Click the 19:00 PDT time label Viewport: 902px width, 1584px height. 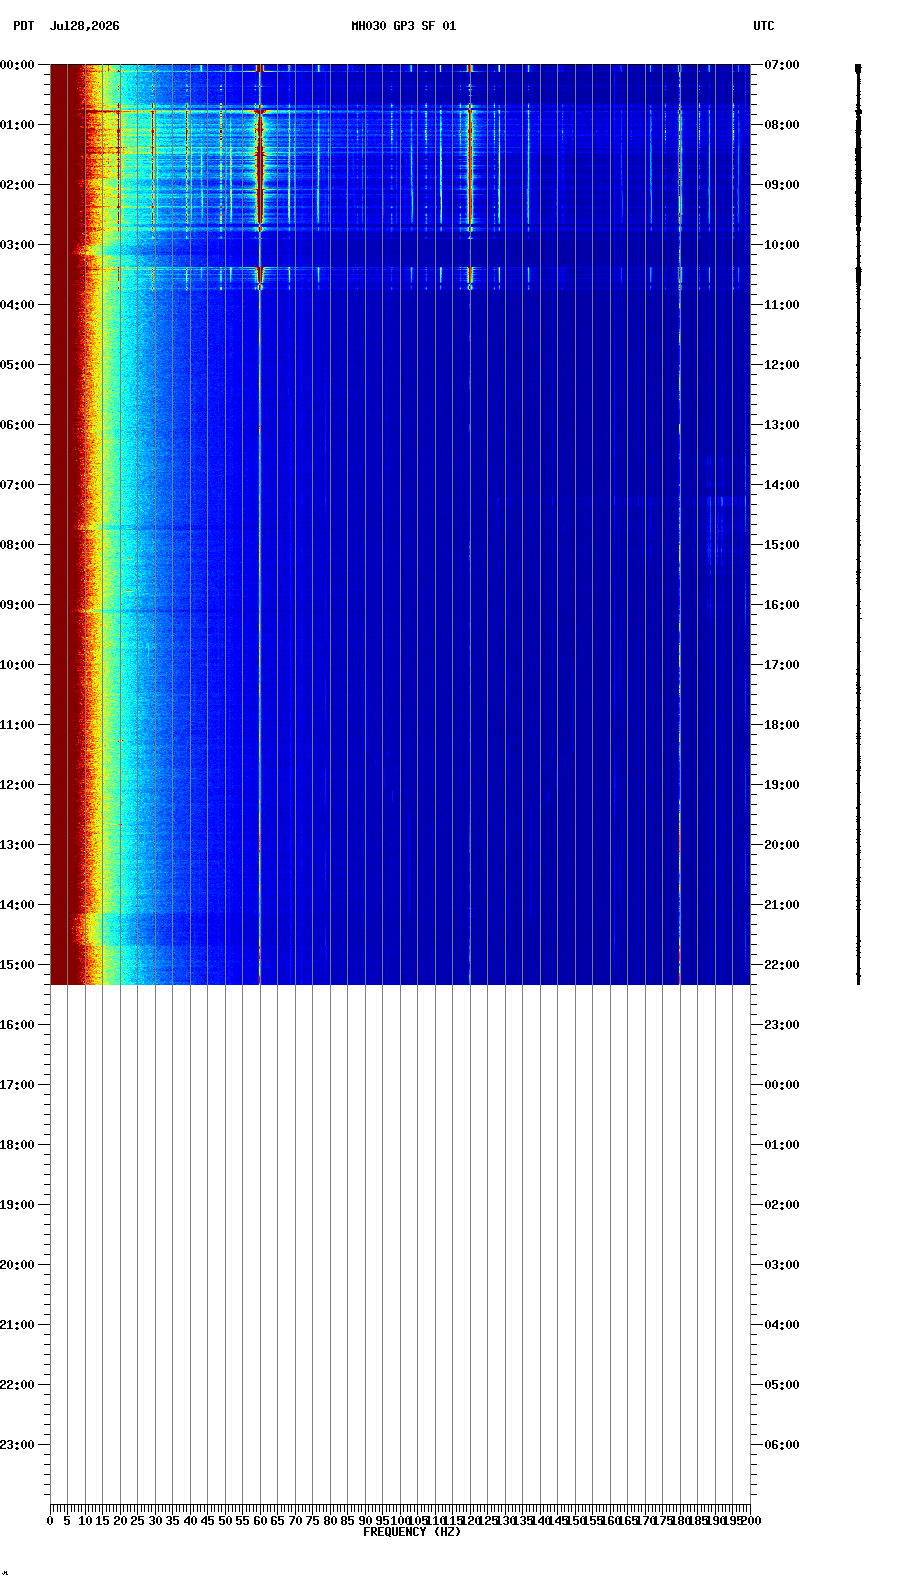(x=17, y=1205)
